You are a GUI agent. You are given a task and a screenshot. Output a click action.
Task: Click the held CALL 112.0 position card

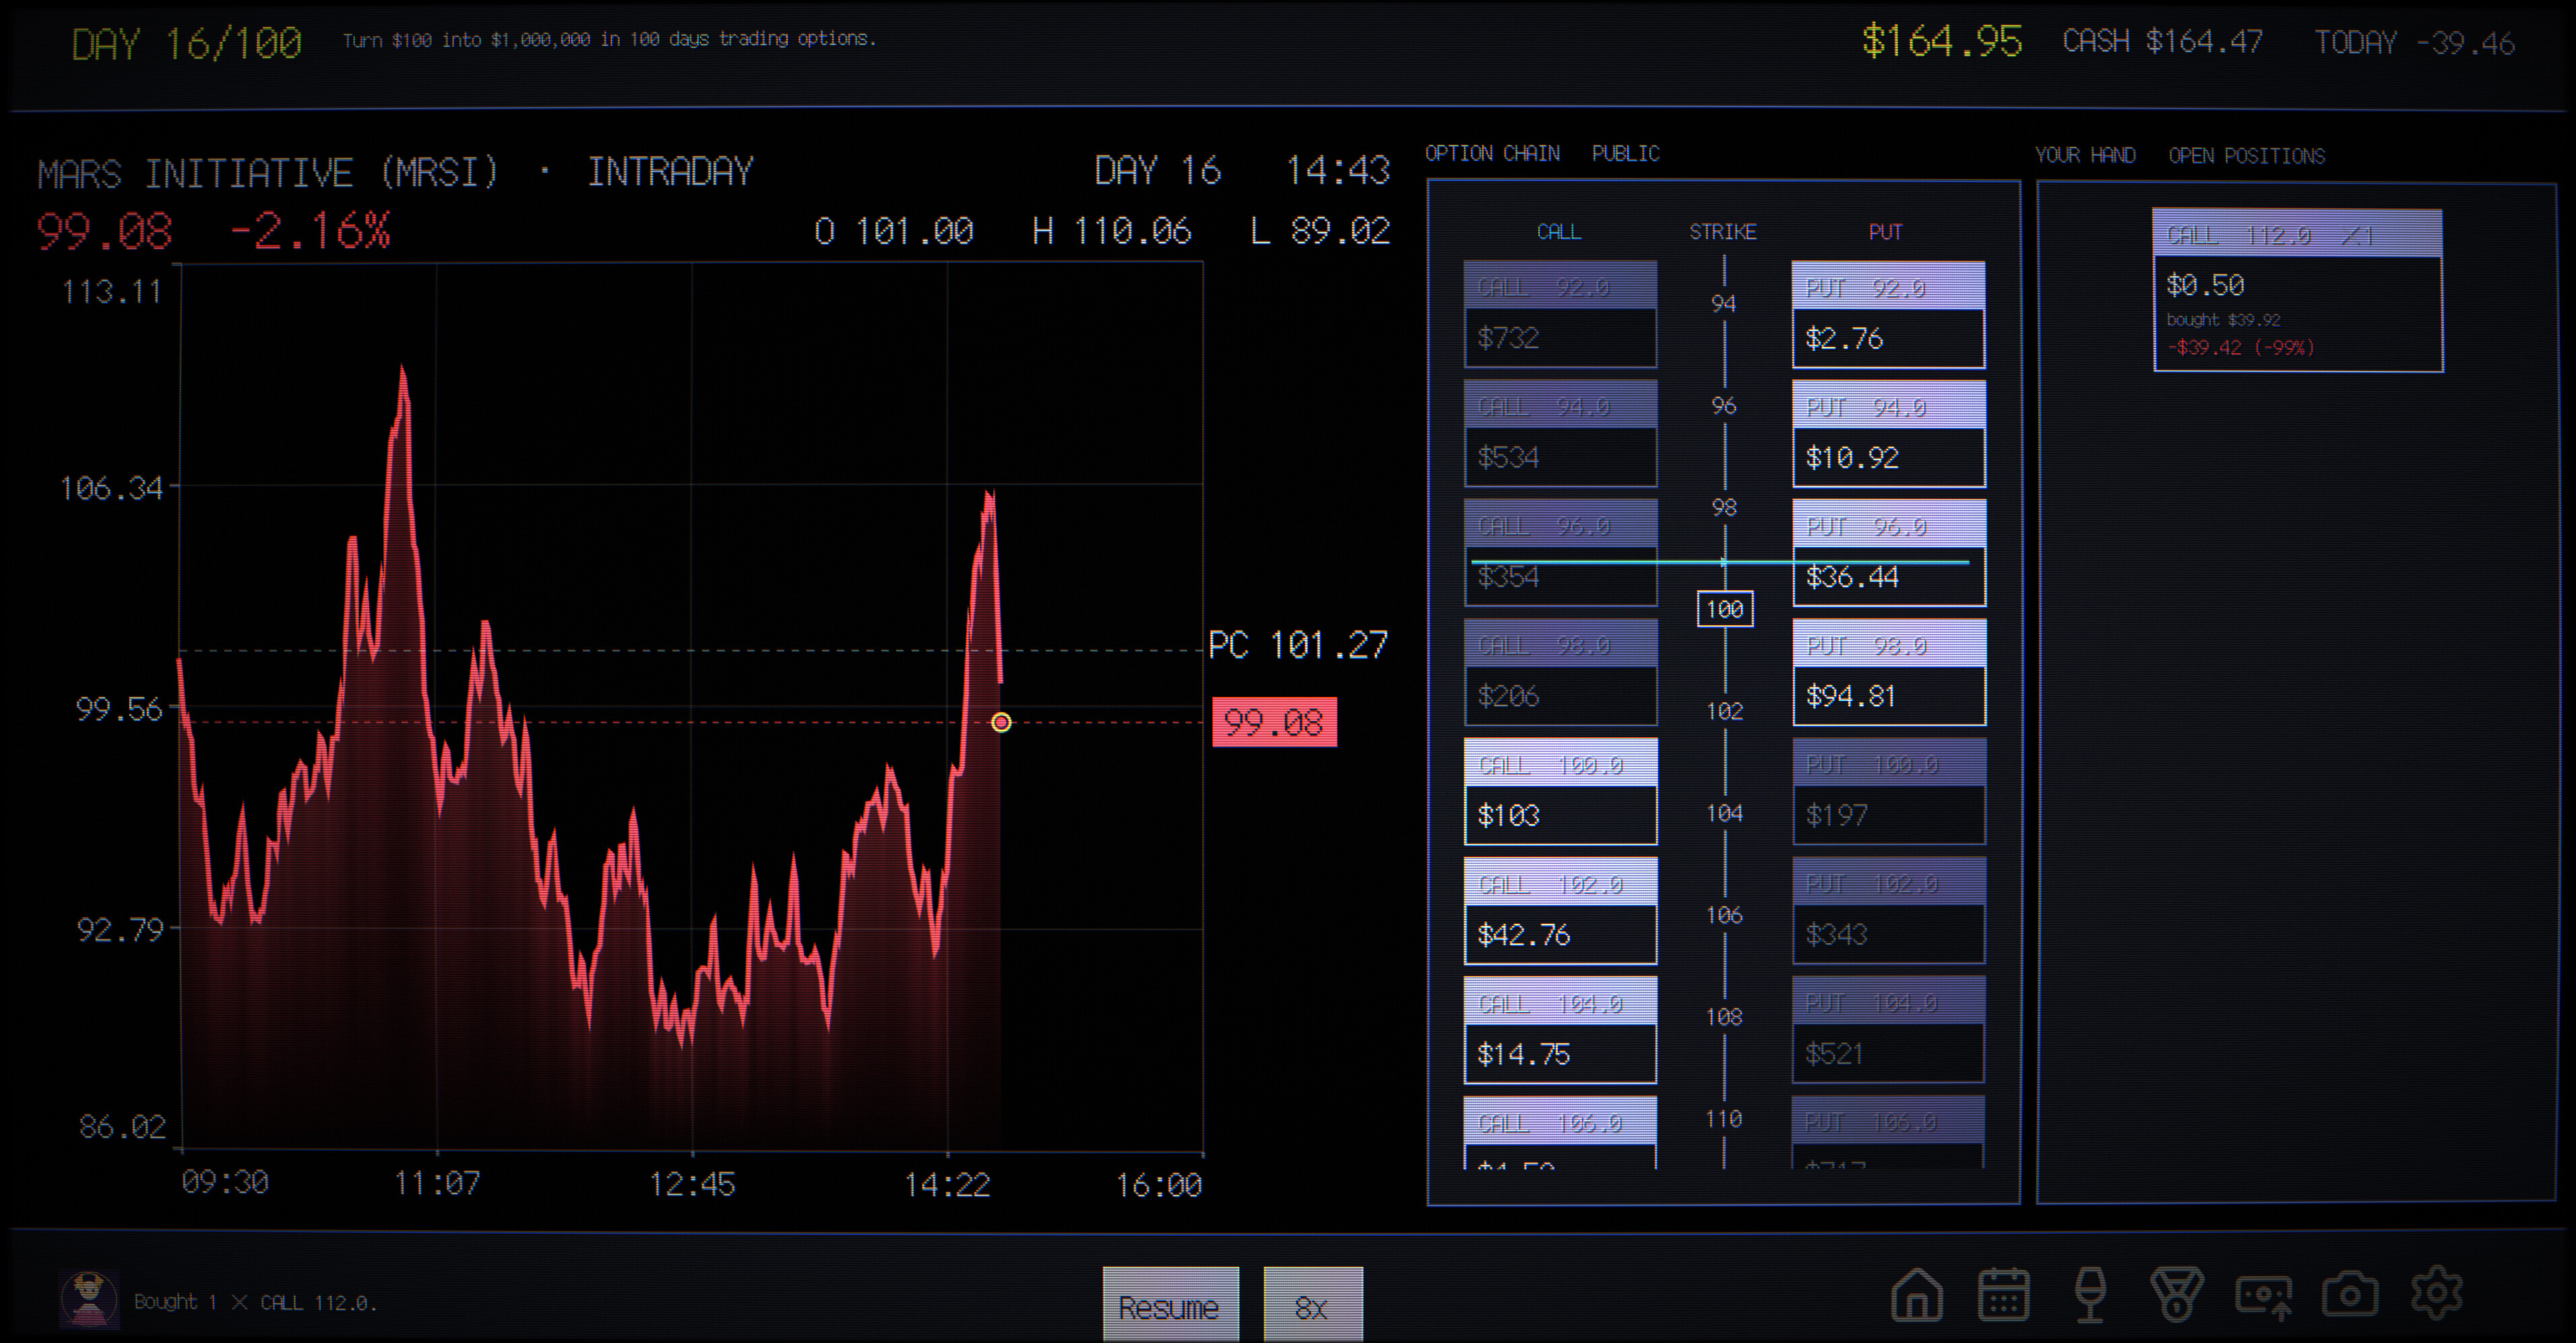[2297, 290]
